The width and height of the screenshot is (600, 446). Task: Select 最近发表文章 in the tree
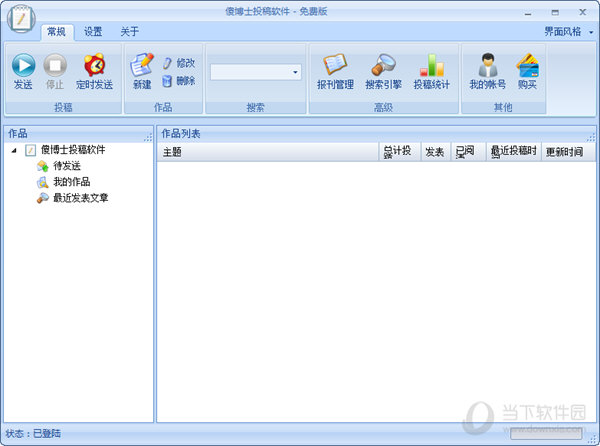point(81,198)
